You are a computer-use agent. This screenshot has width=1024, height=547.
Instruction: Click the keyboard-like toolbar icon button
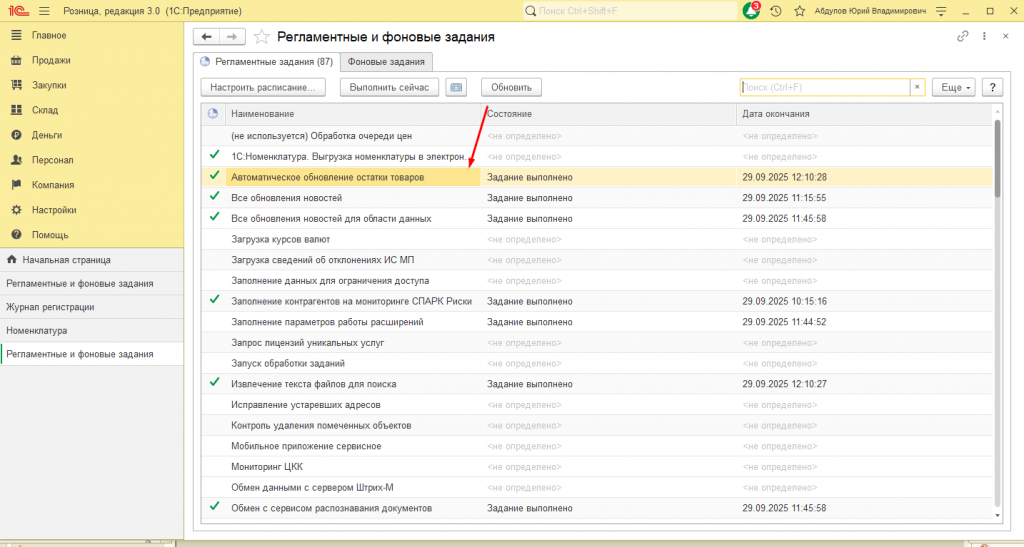(456, 87)
